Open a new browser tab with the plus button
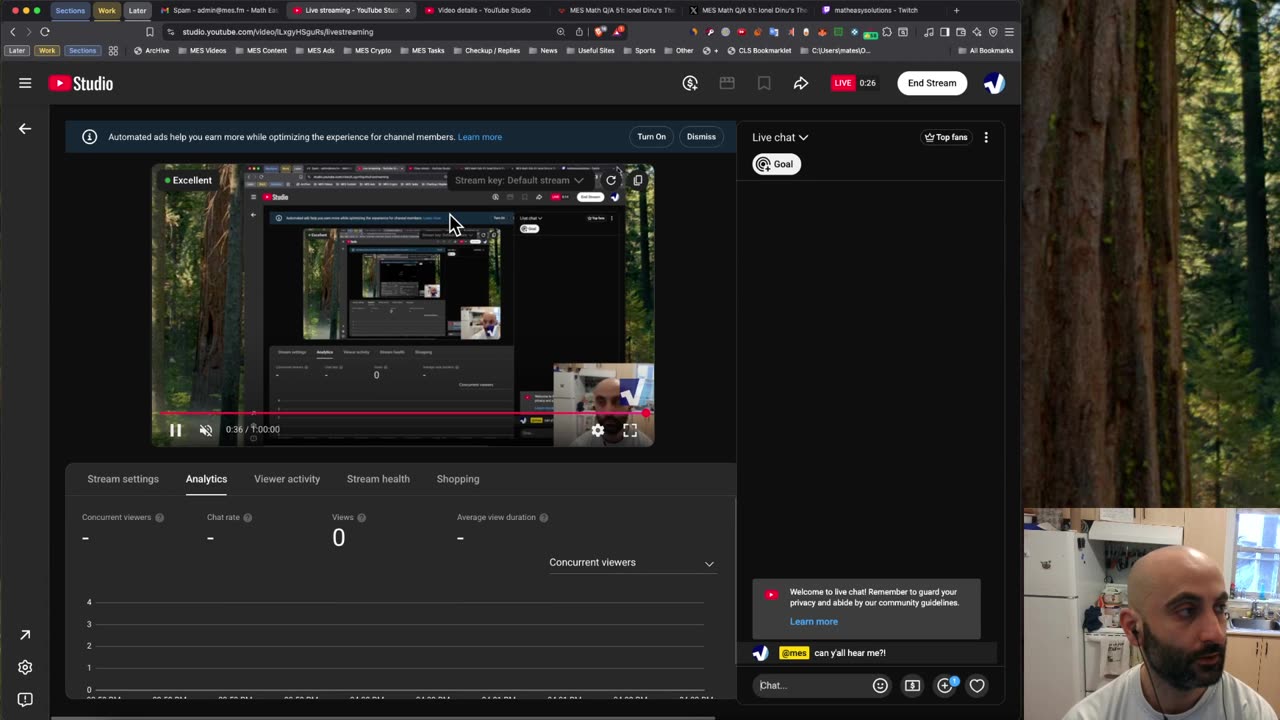Viewport: 1280px width, 720px height. click(956, 10)
